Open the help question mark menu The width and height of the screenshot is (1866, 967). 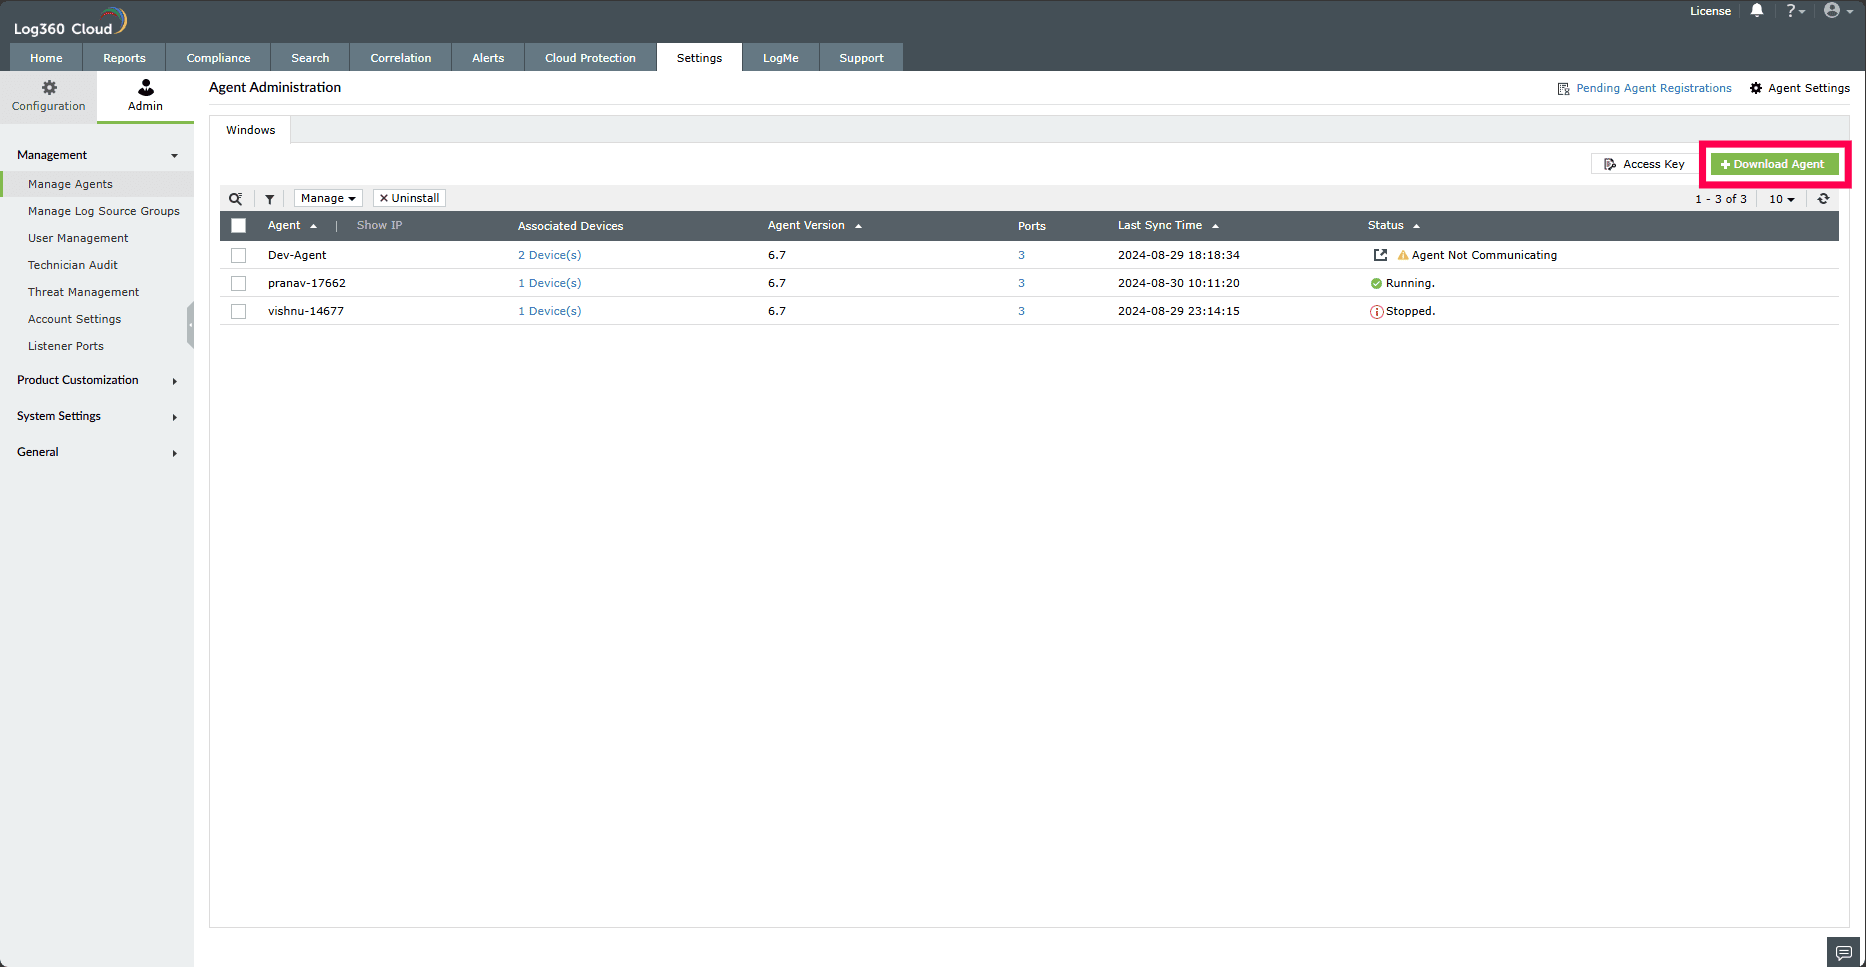tap(1795, 11)
